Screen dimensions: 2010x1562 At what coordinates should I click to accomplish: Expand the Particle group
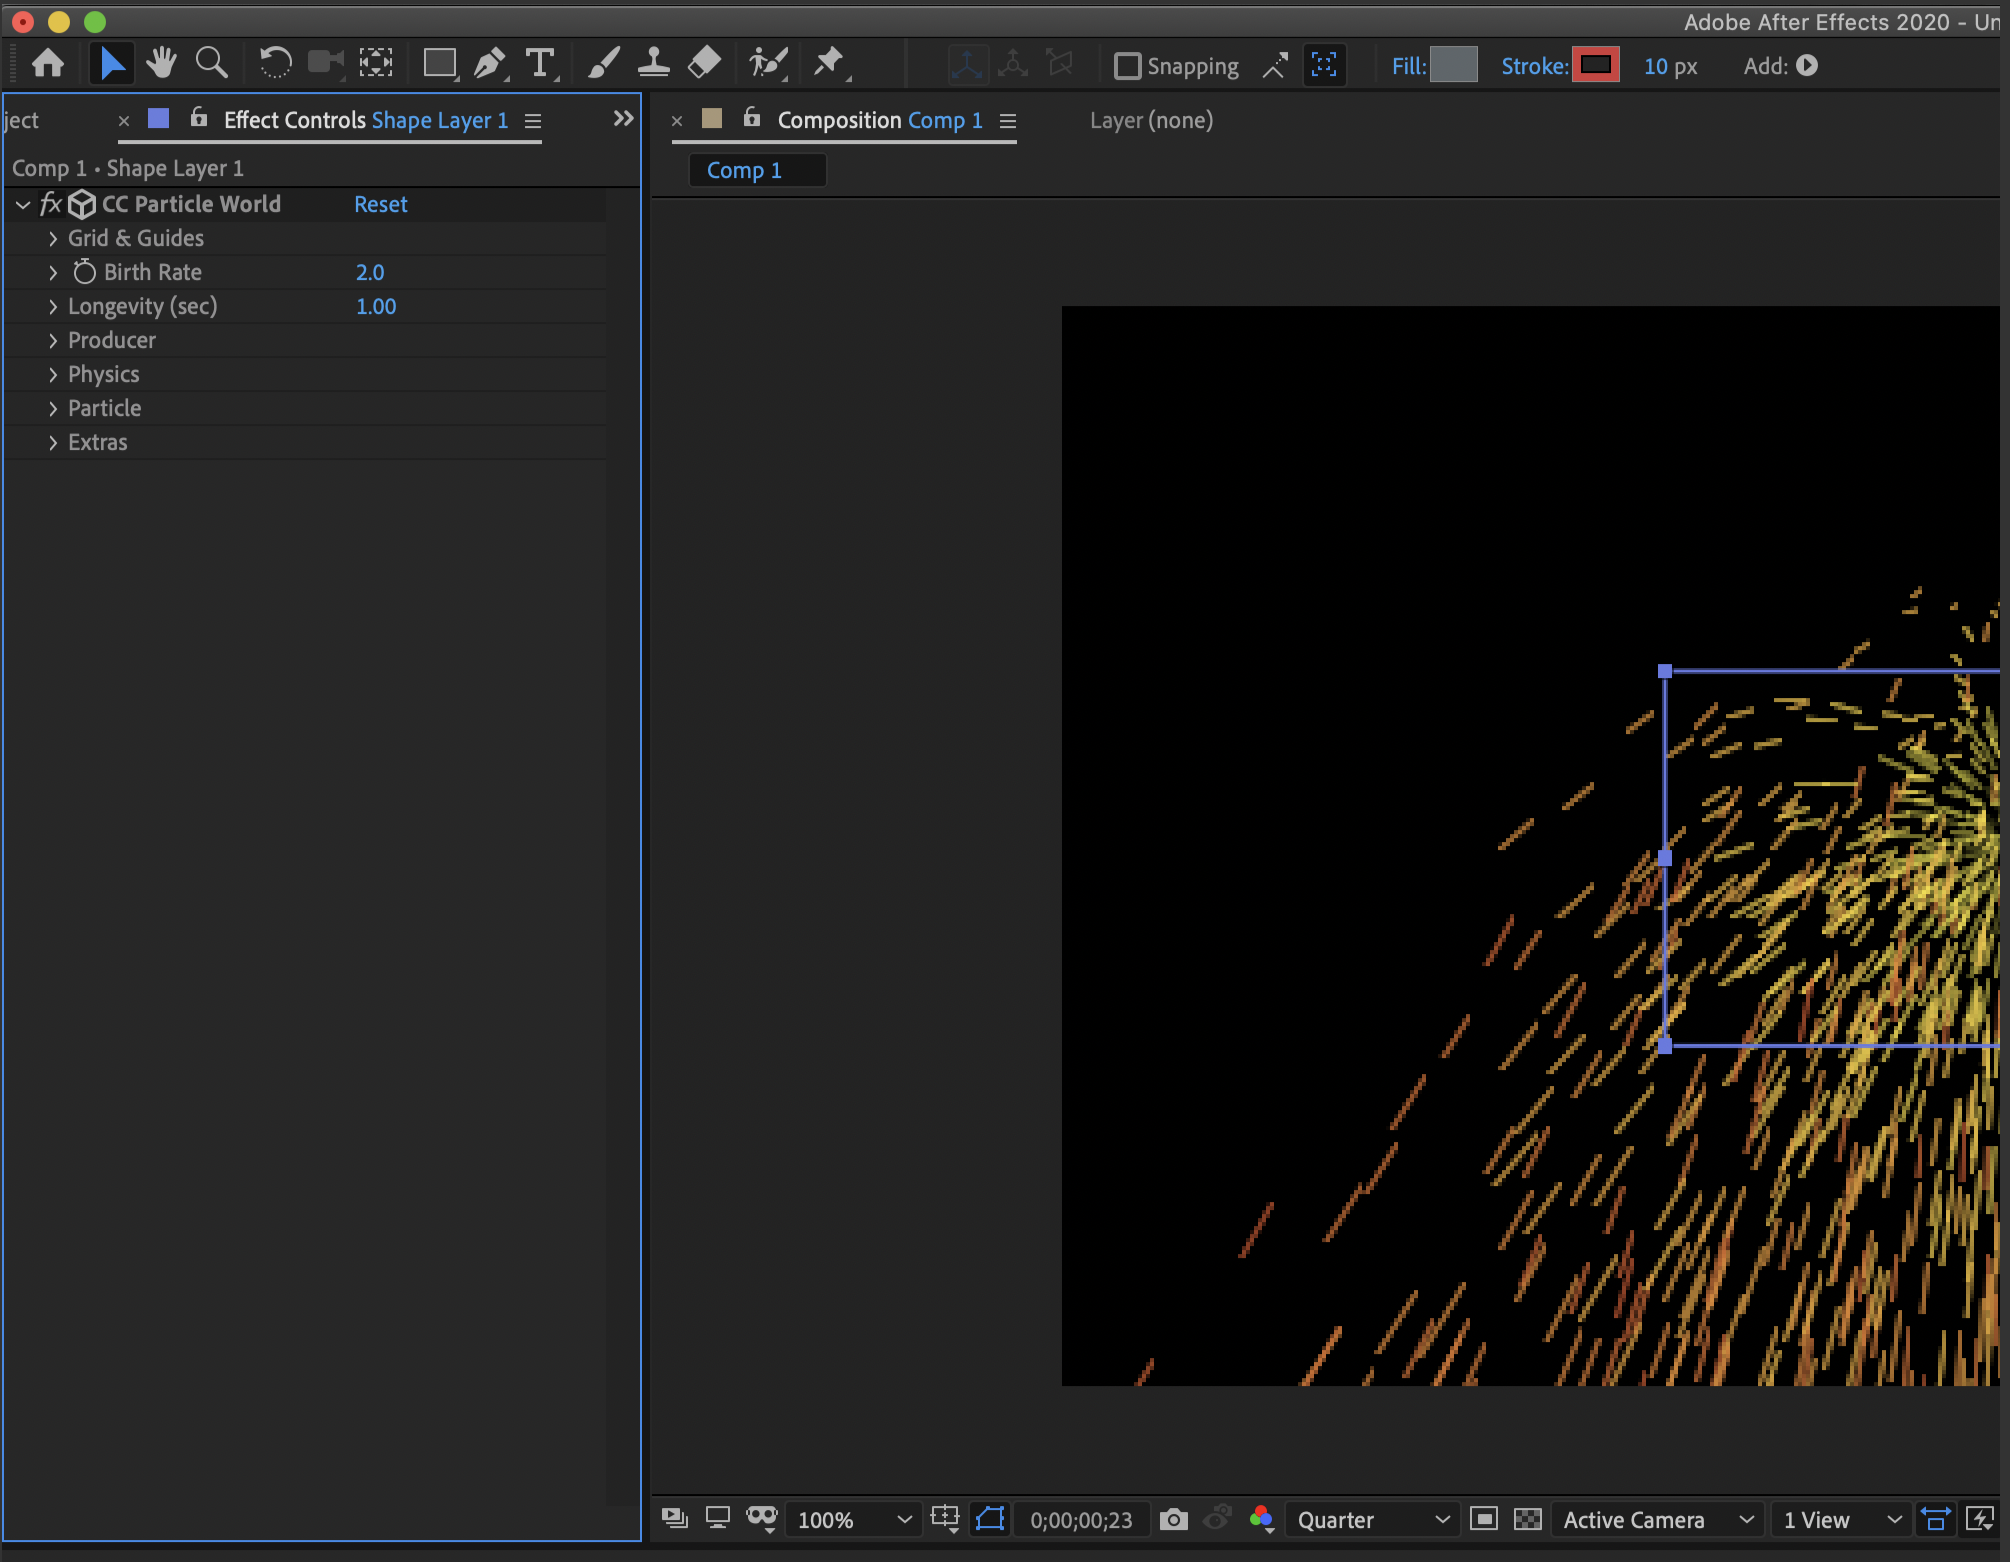tap(53, 409)
